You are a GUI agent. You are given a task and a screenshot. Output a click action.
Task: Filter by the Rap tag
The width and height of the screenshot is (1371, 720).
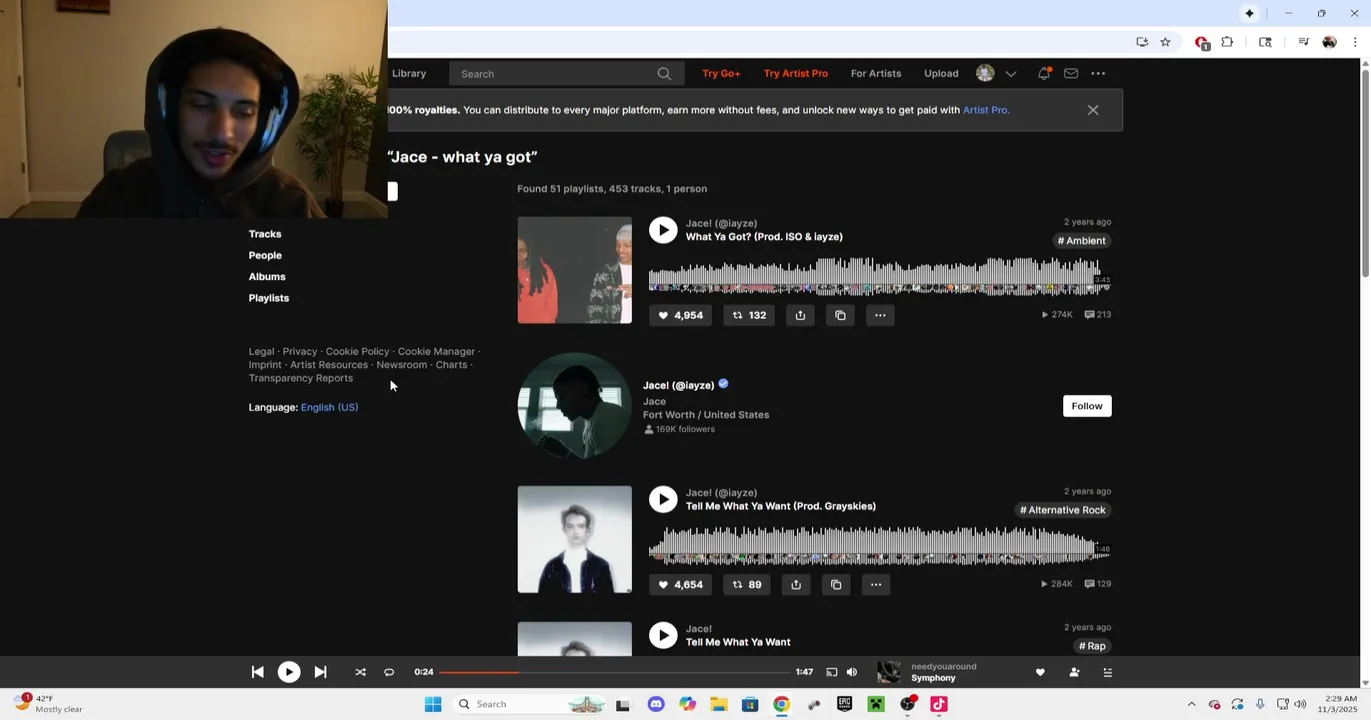click(1092, 646)
